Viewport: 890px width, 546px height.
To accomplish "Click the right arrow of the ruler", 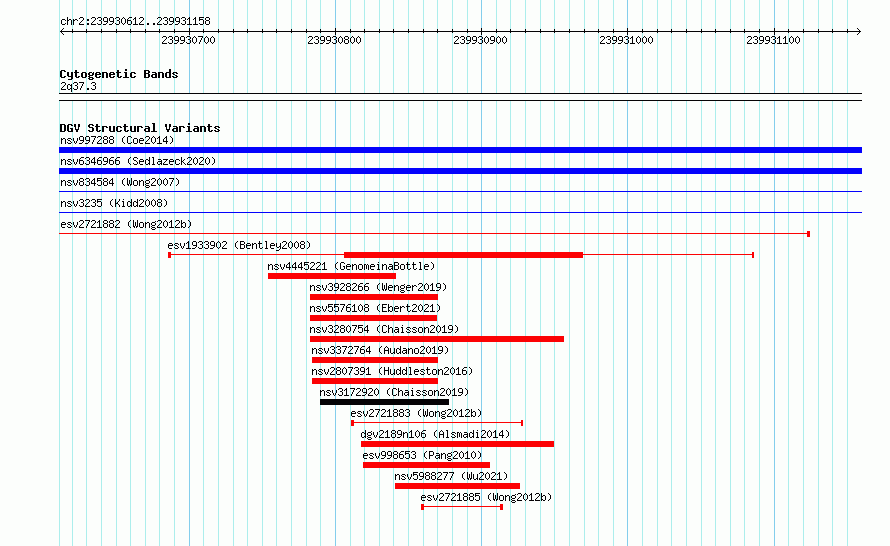I will [858, 32].
